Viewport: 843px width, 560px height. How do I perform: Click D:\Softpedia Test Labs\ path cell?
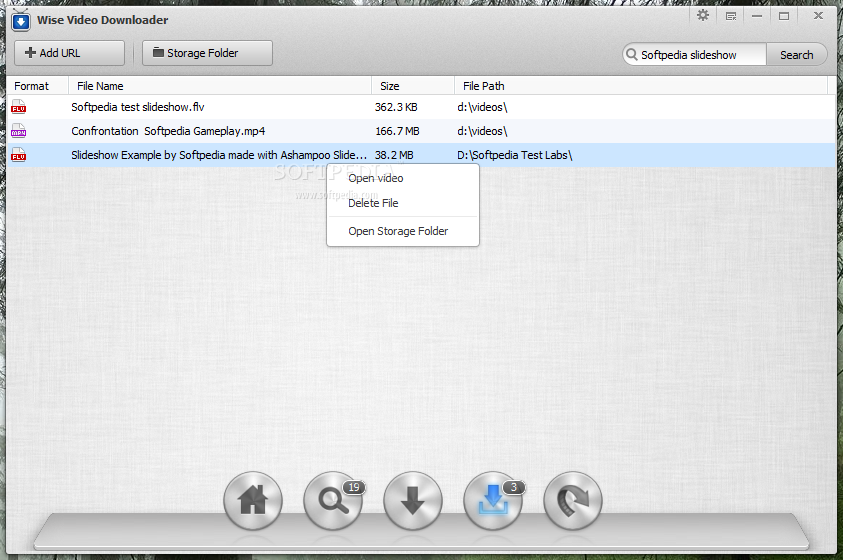(x=515, y=155)
